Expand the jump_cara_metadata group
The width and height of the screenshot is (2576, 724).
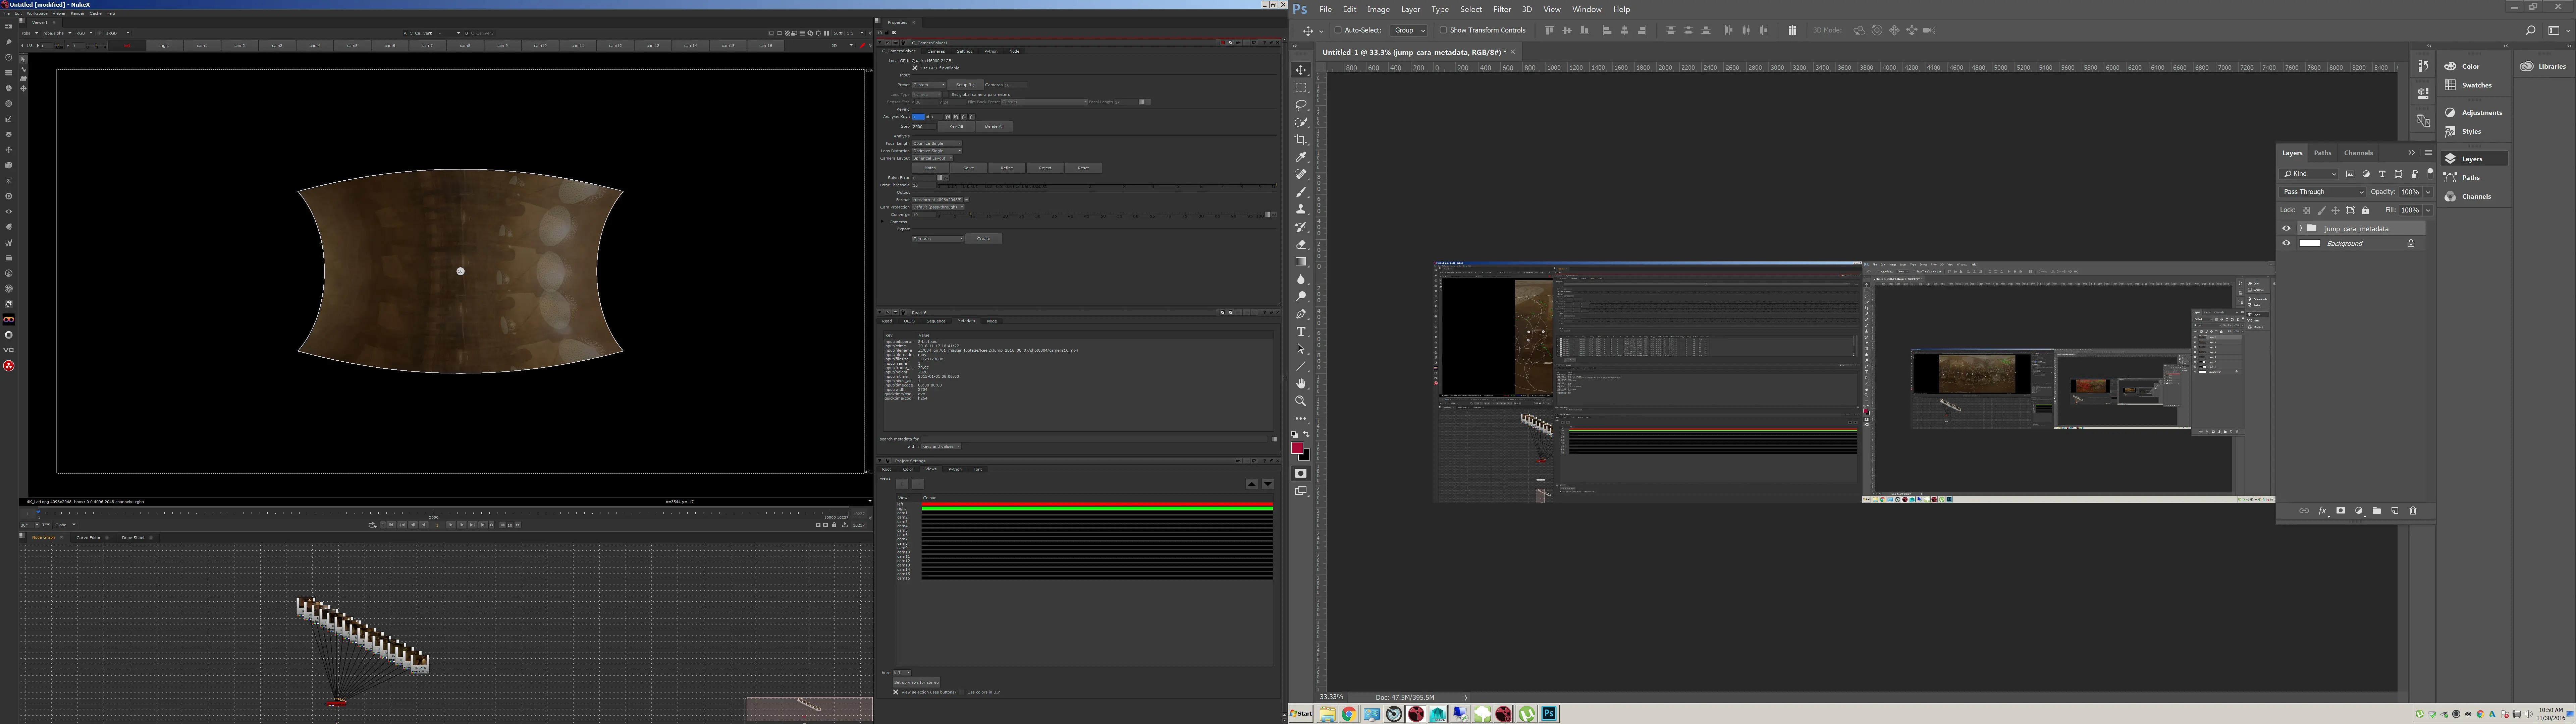(2301, 228)
